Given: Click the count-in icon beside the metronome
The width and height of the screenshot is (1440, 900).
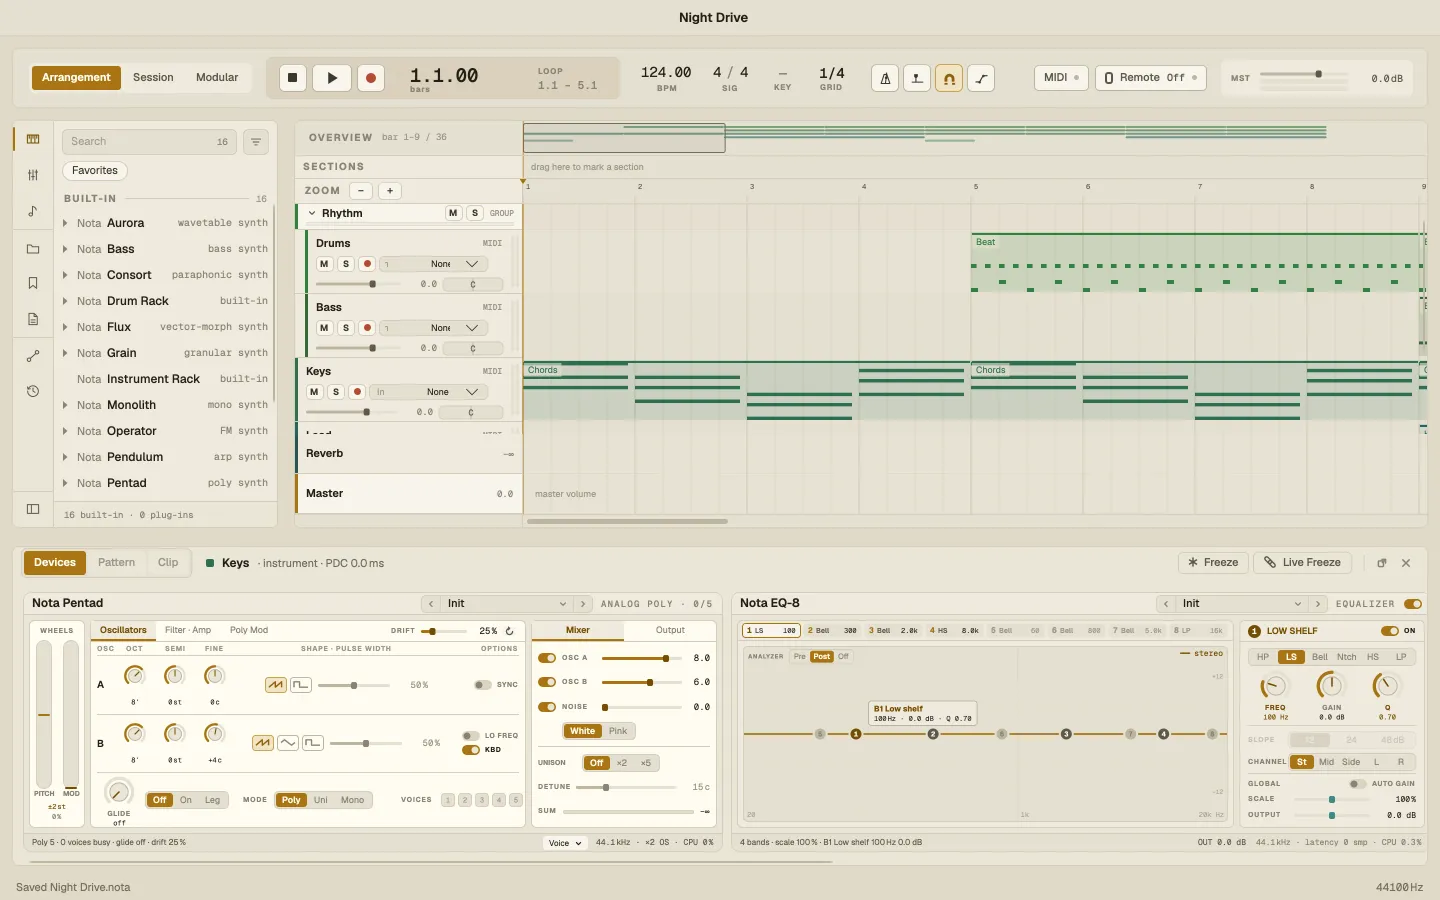Looking at the screenshot, I should click(917, 78).
